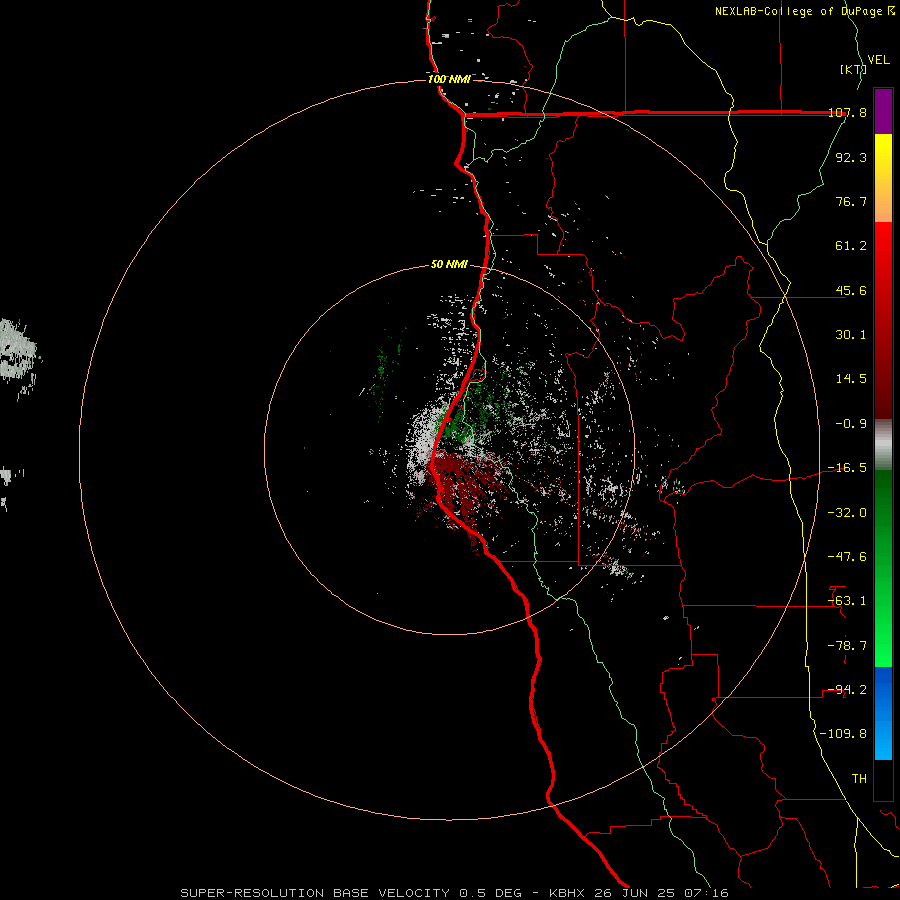The image size is (900, 900).
Task: Click the 100 NMI range ring label
Action: 449,79
